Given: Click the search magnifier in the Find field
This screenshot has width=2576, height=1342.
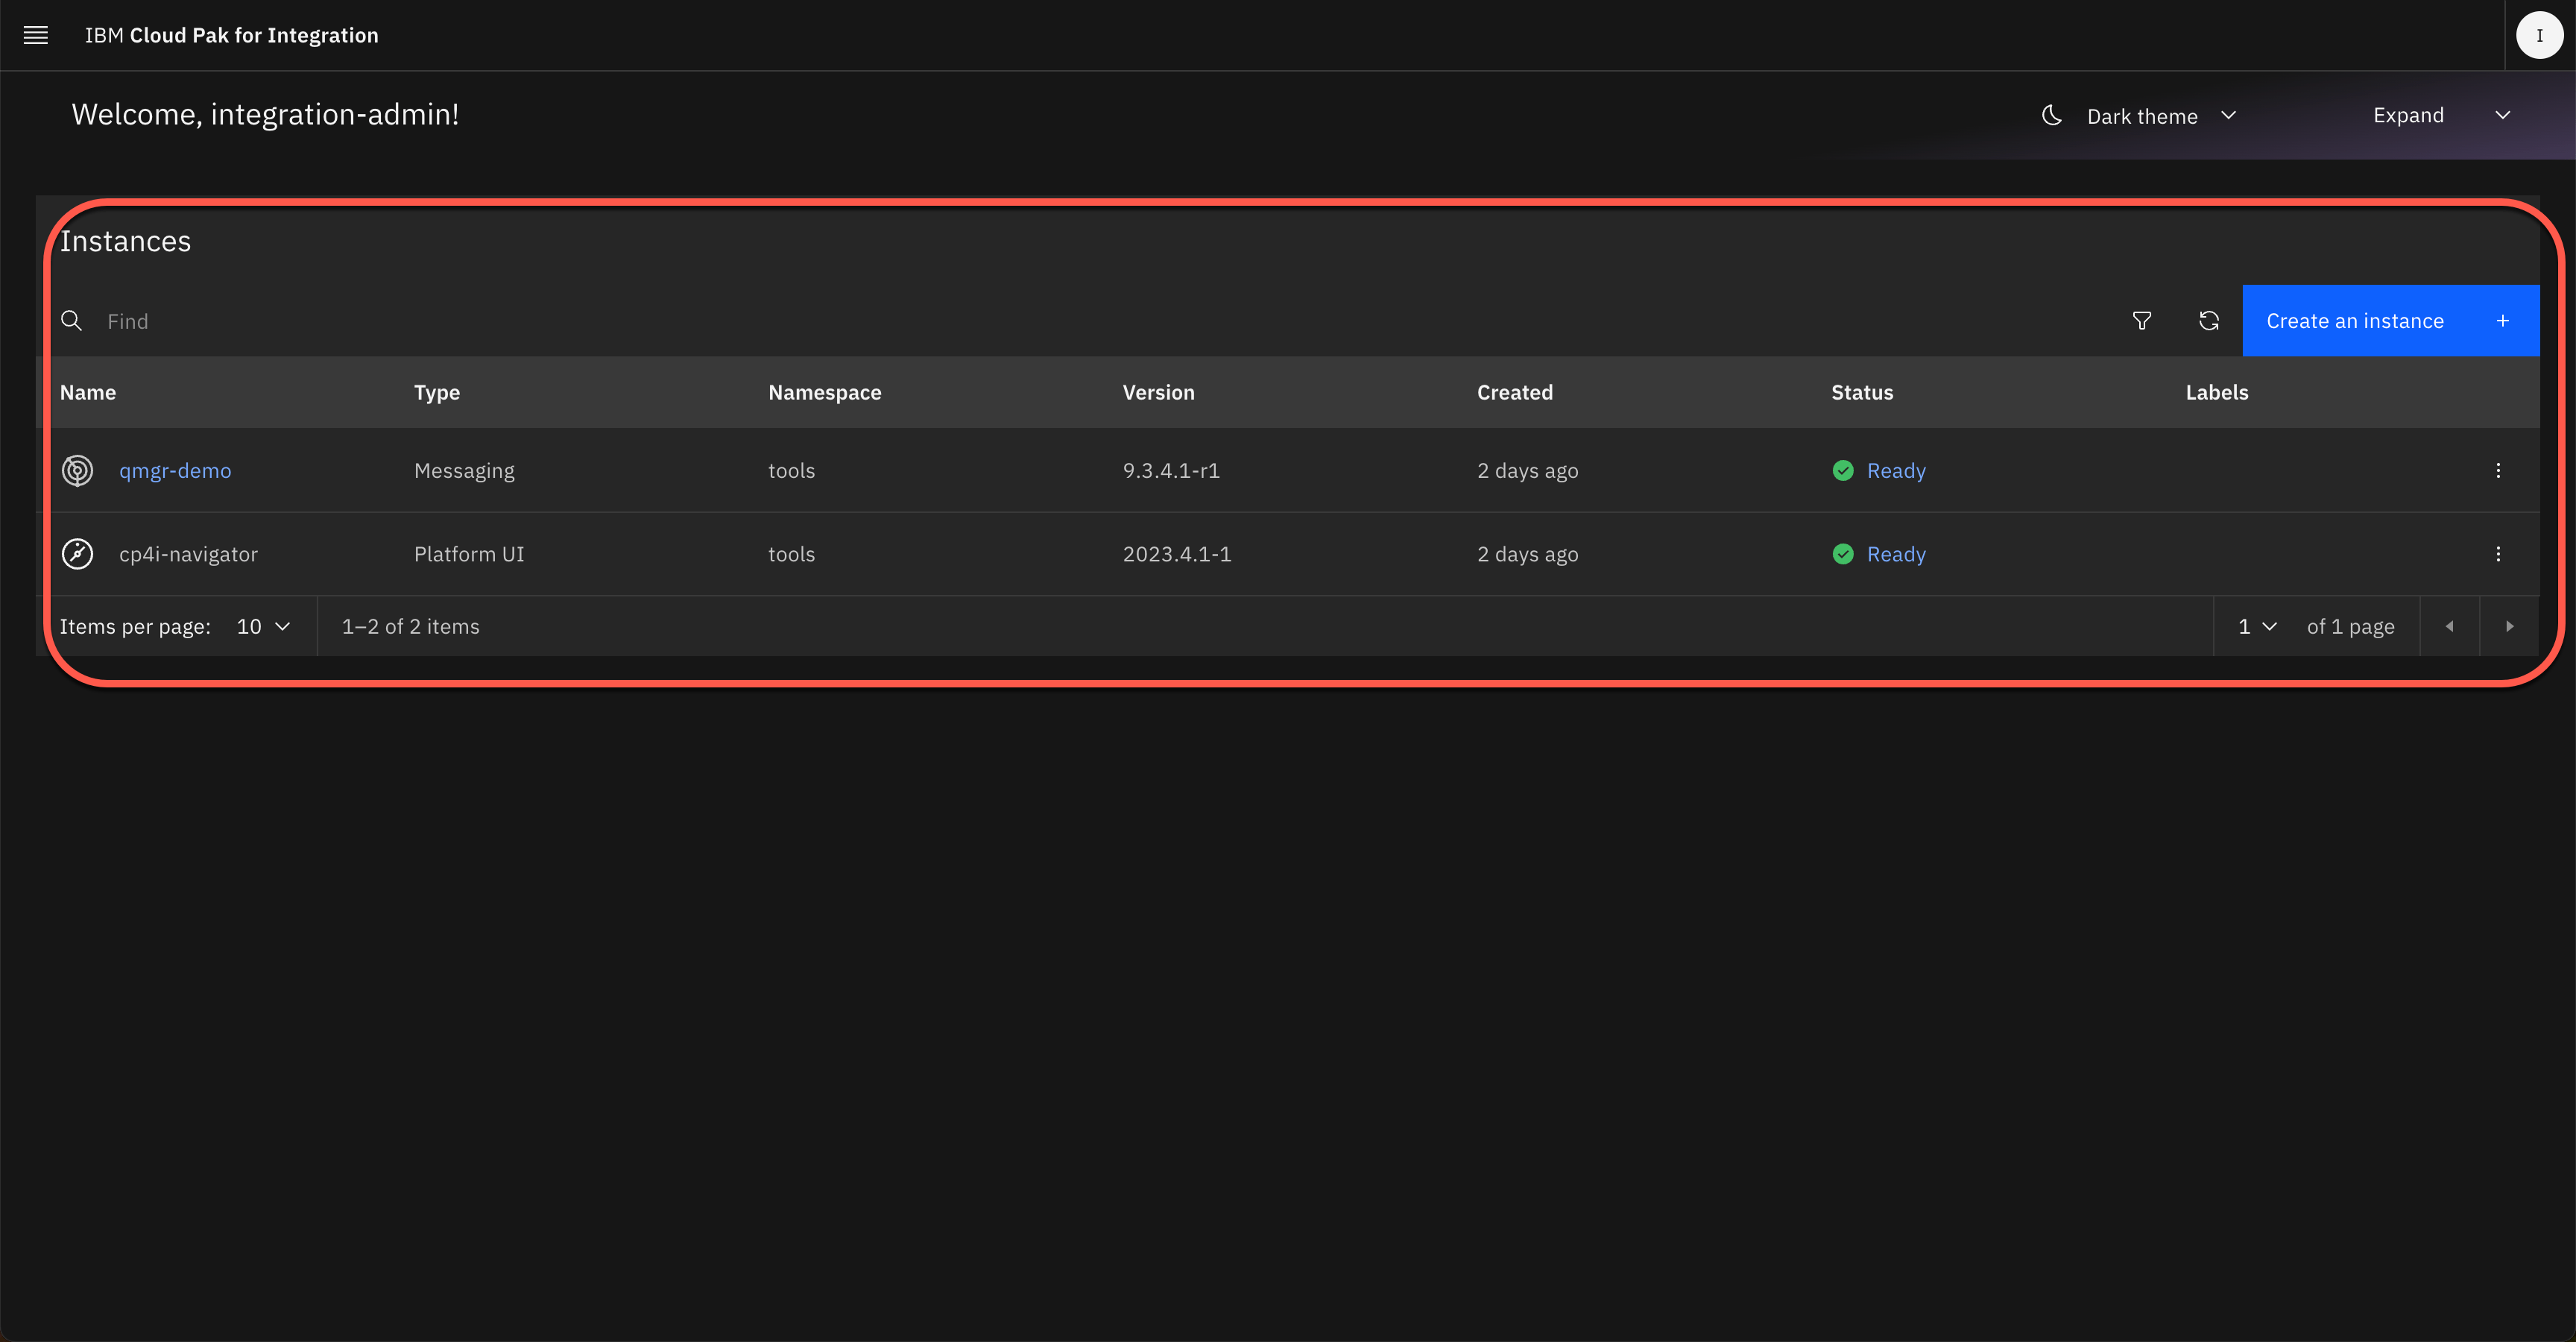Looking at the screenshot, I should pyautogui.click(x=71, y=320).
